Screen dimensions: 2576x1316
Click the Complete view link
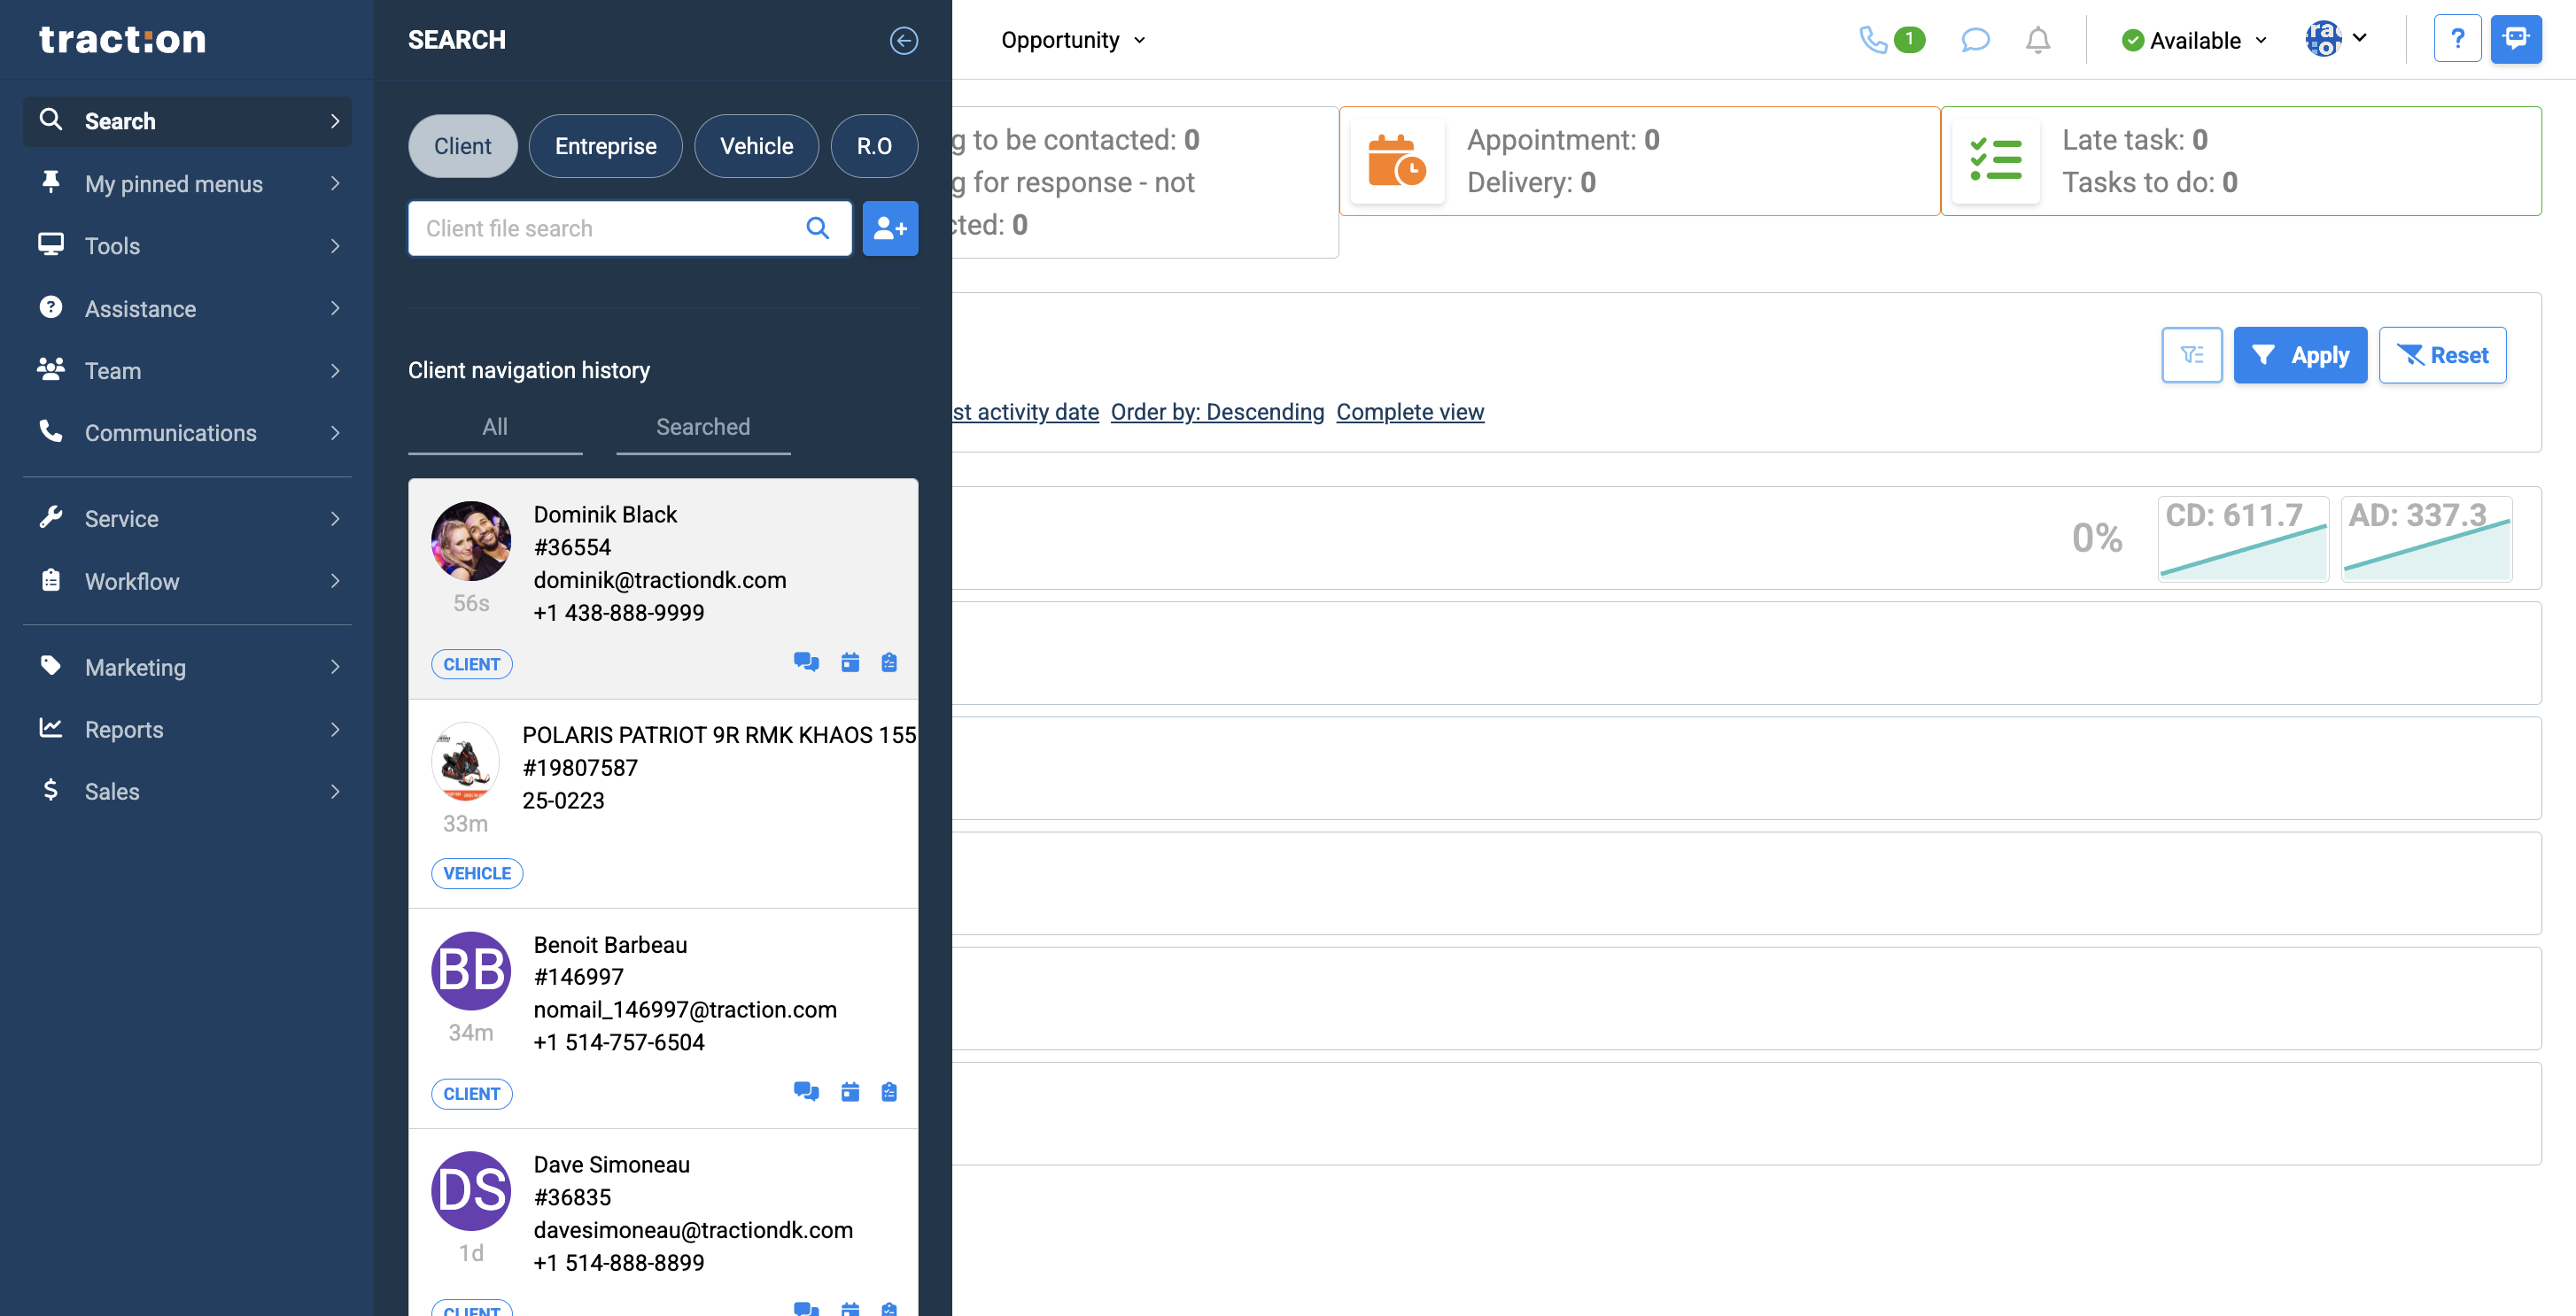[1409, 412]
